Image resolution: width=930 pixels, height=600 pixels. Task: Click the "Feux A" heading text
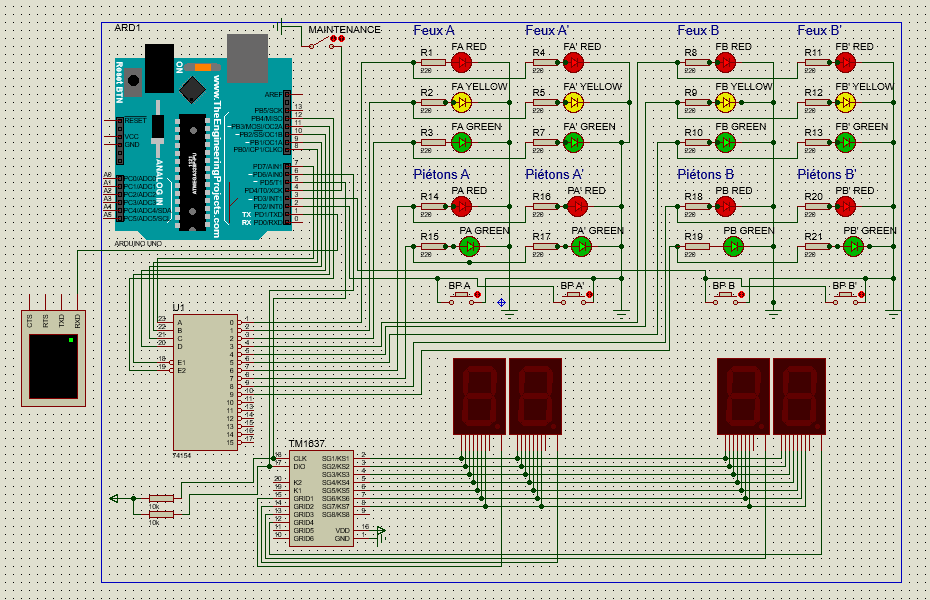tap(434, 30)
